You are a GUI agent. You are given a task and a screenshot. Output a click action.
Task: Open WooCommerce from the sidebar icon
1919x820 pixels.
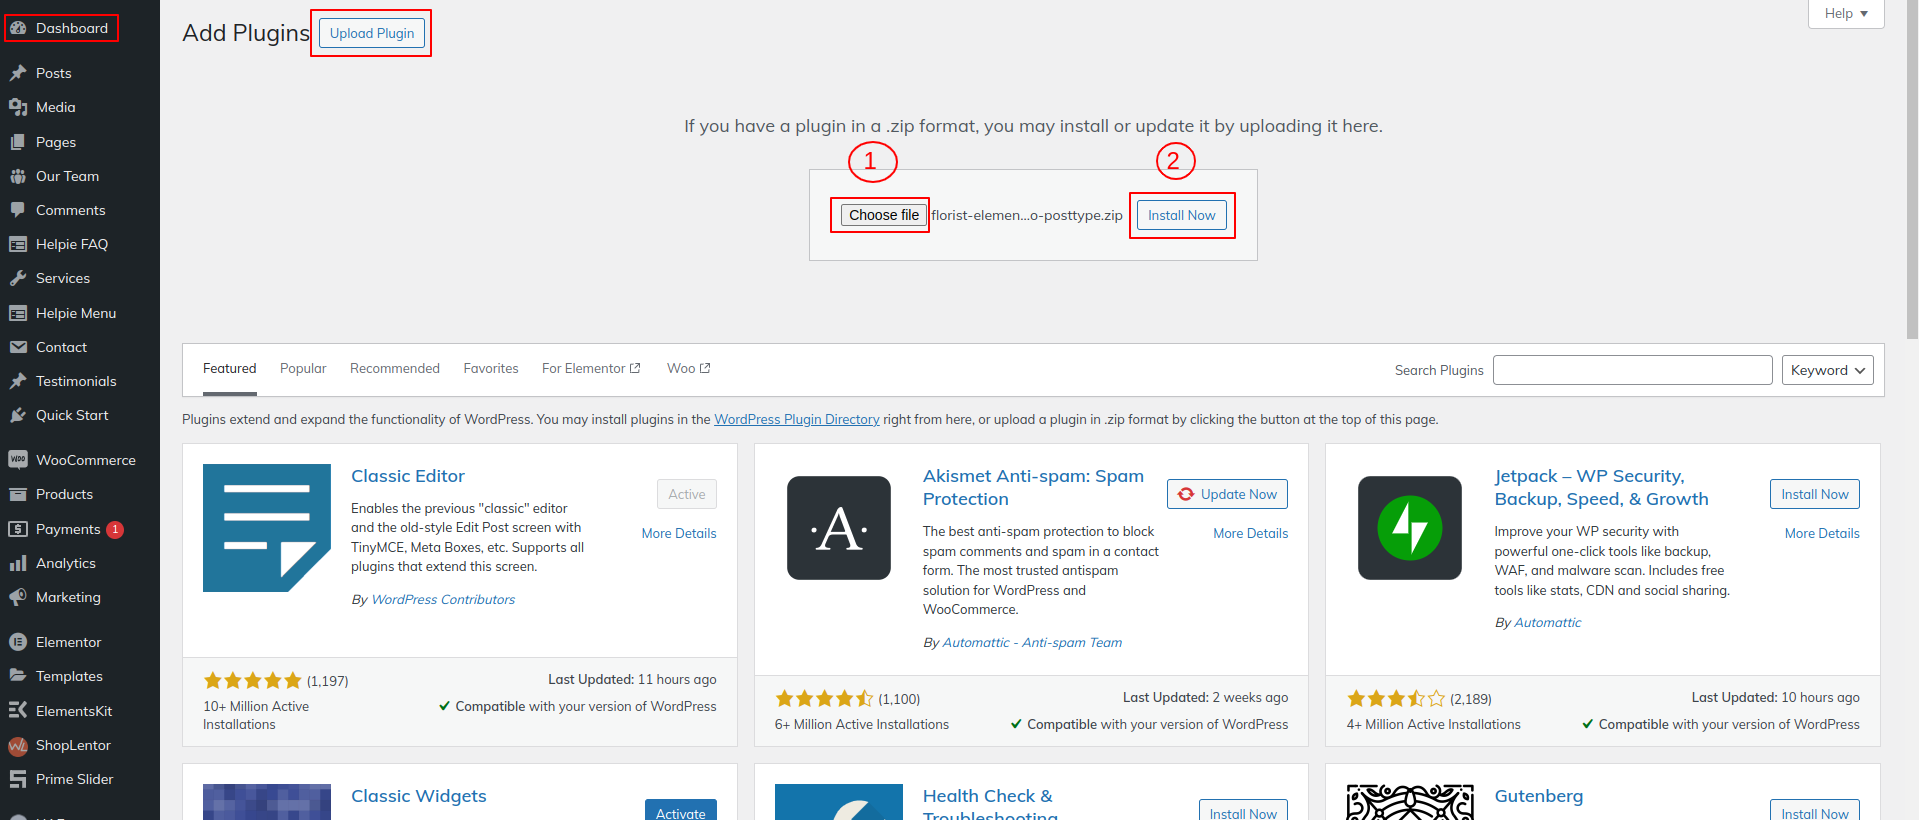click(18, 460)
